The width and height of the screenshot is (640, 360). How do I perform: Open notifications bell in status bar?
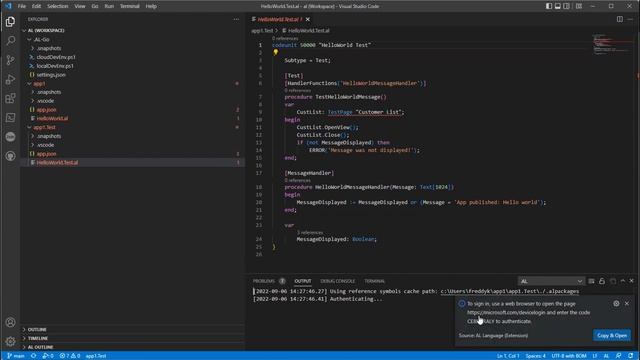tap(631, 356)
